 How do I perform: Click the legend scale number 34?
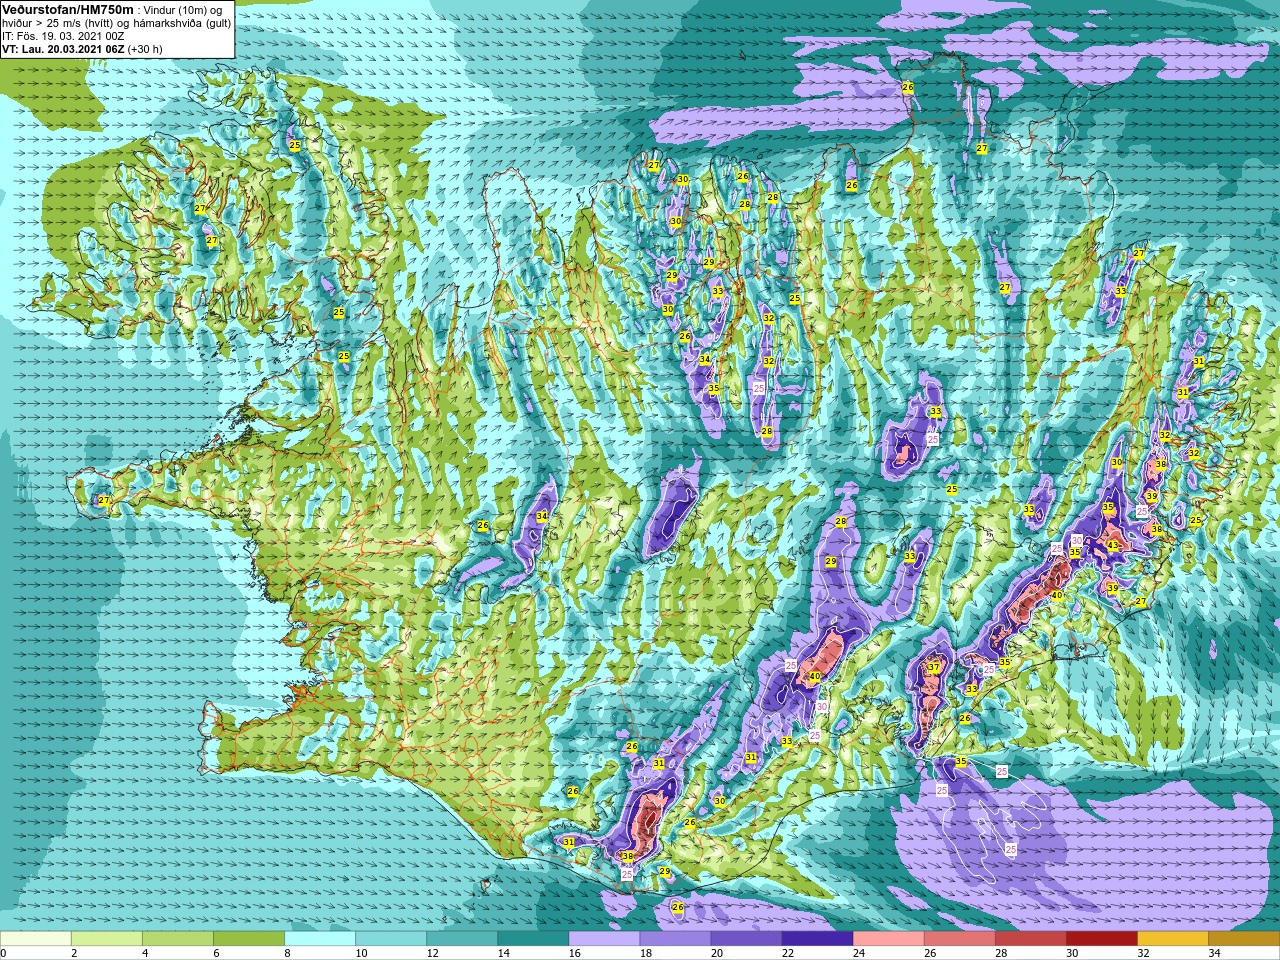tap(1213, 953)
